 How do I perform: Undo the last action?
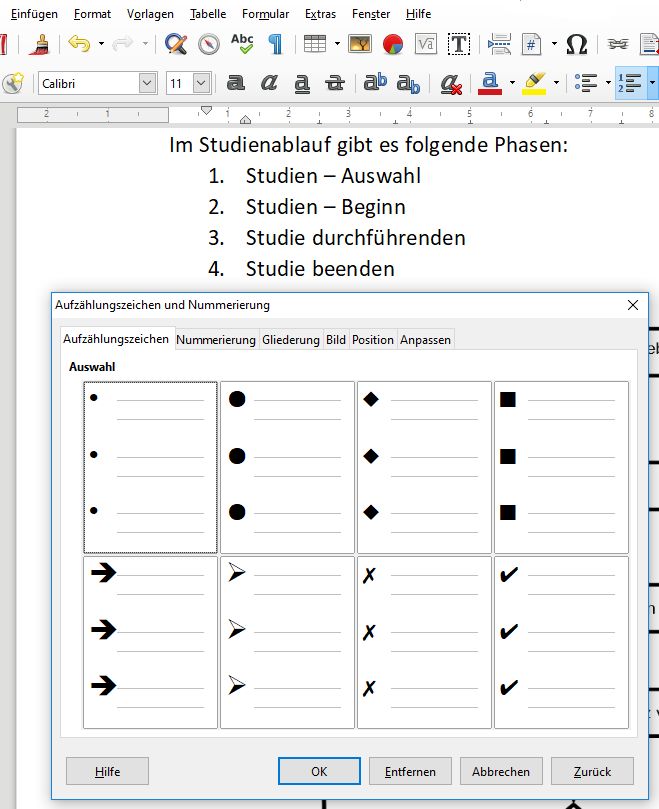[x=79, y=44]
